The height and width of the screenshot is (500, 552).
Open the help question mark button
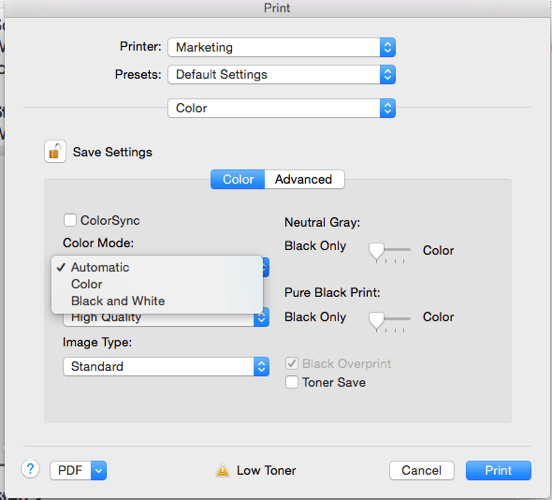(31, 469)
